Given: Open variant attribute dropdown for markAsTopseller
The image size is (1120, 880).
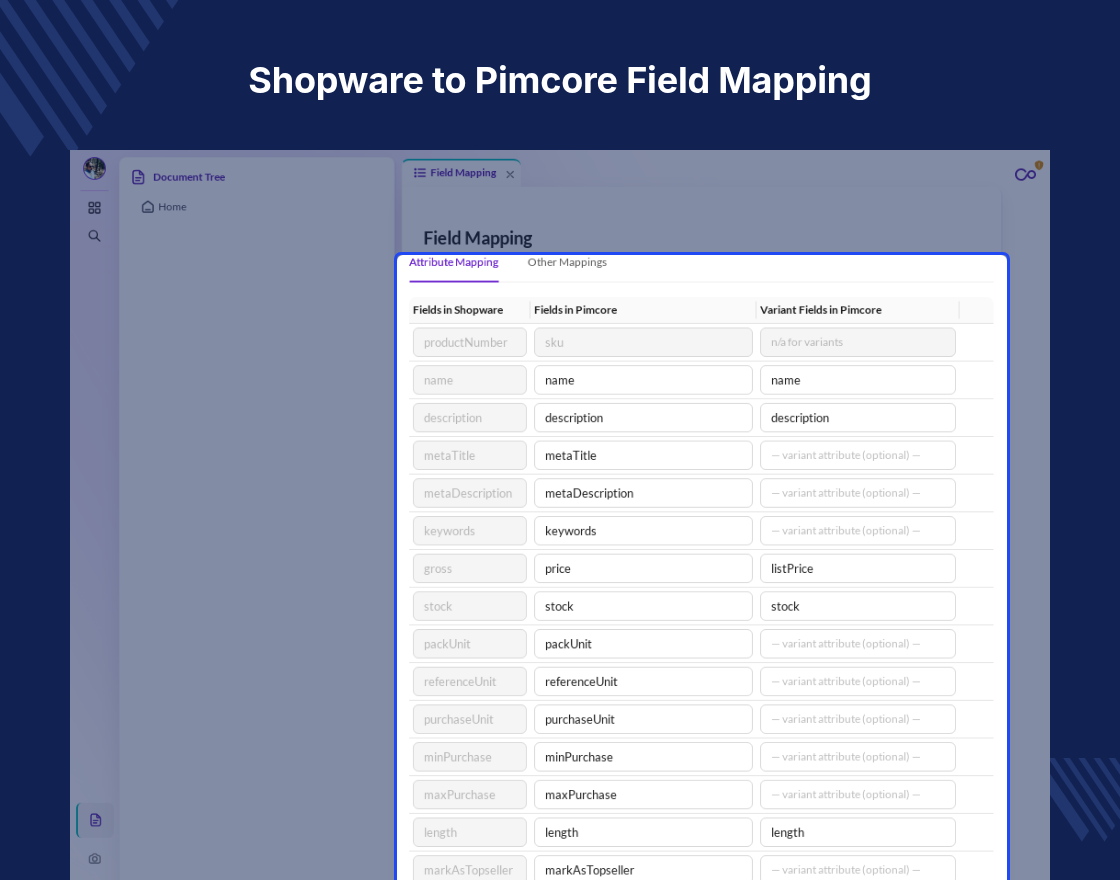Looking at the screenshot, I should point(857,868).
